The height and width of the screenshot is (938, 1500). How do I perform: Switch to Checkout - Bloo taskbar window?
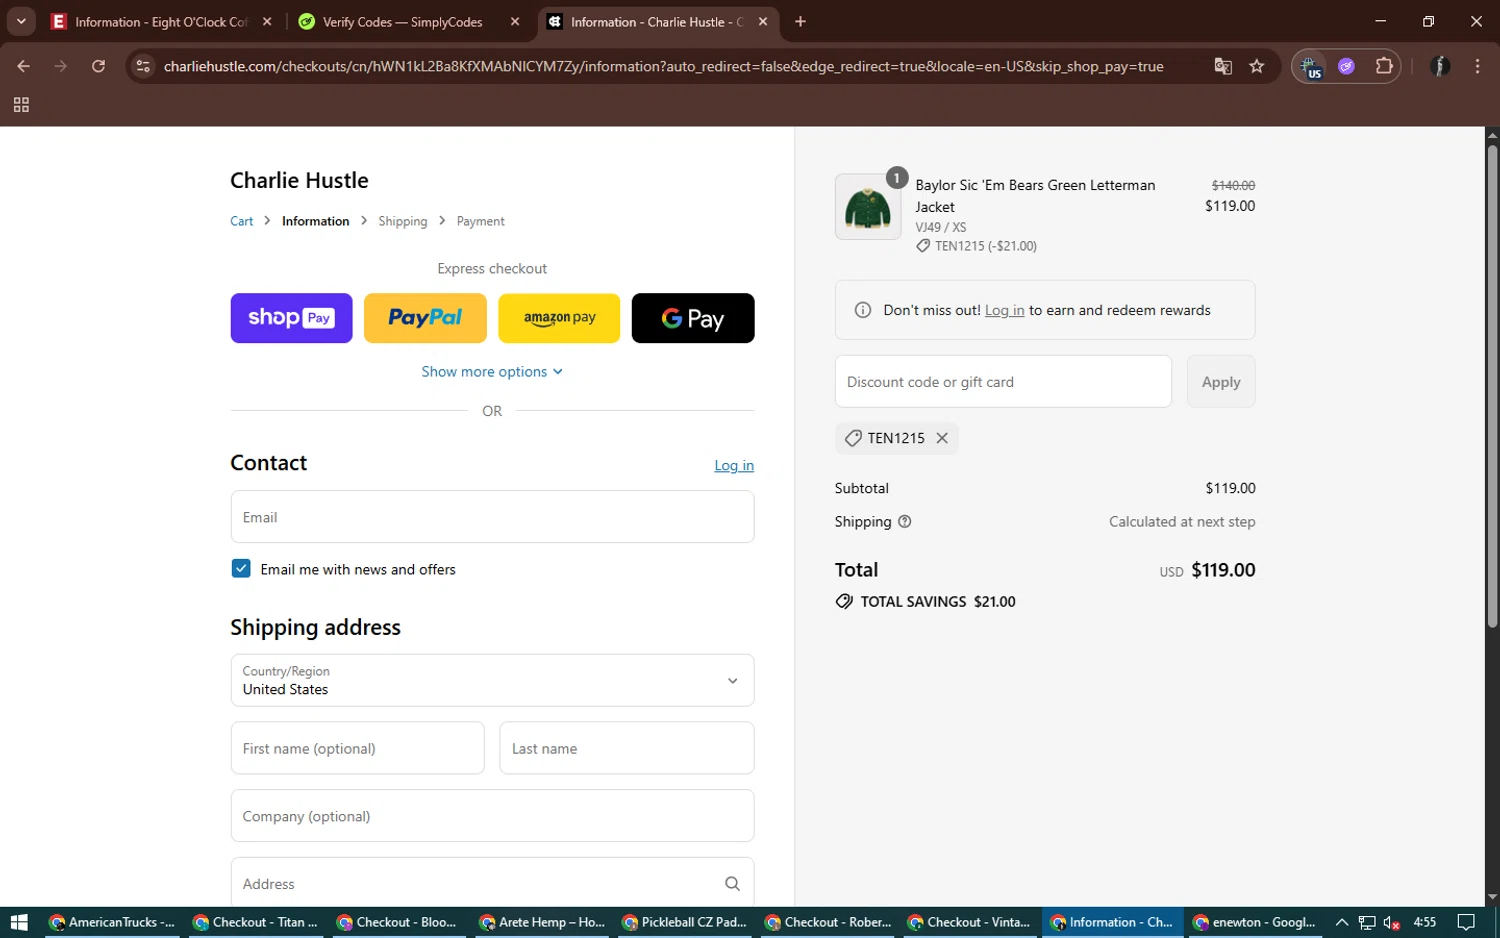point(398,922)
